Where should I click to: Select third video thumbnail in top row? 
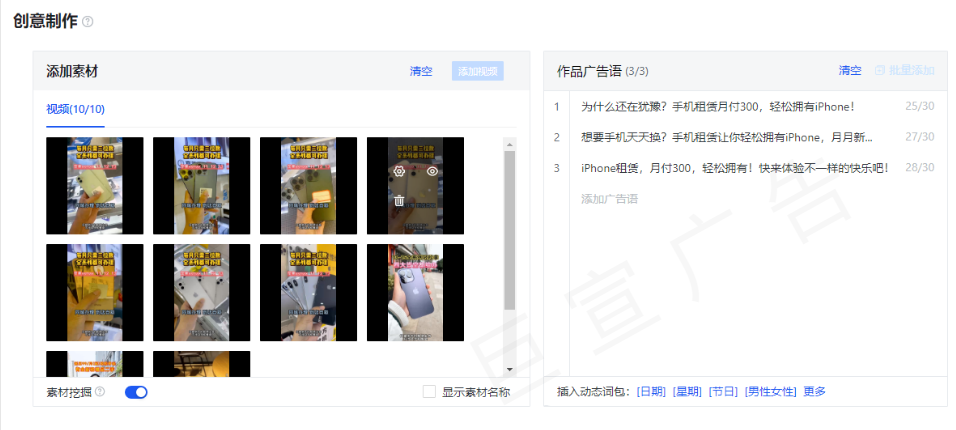pyautogui.click(x=309, y=185)
